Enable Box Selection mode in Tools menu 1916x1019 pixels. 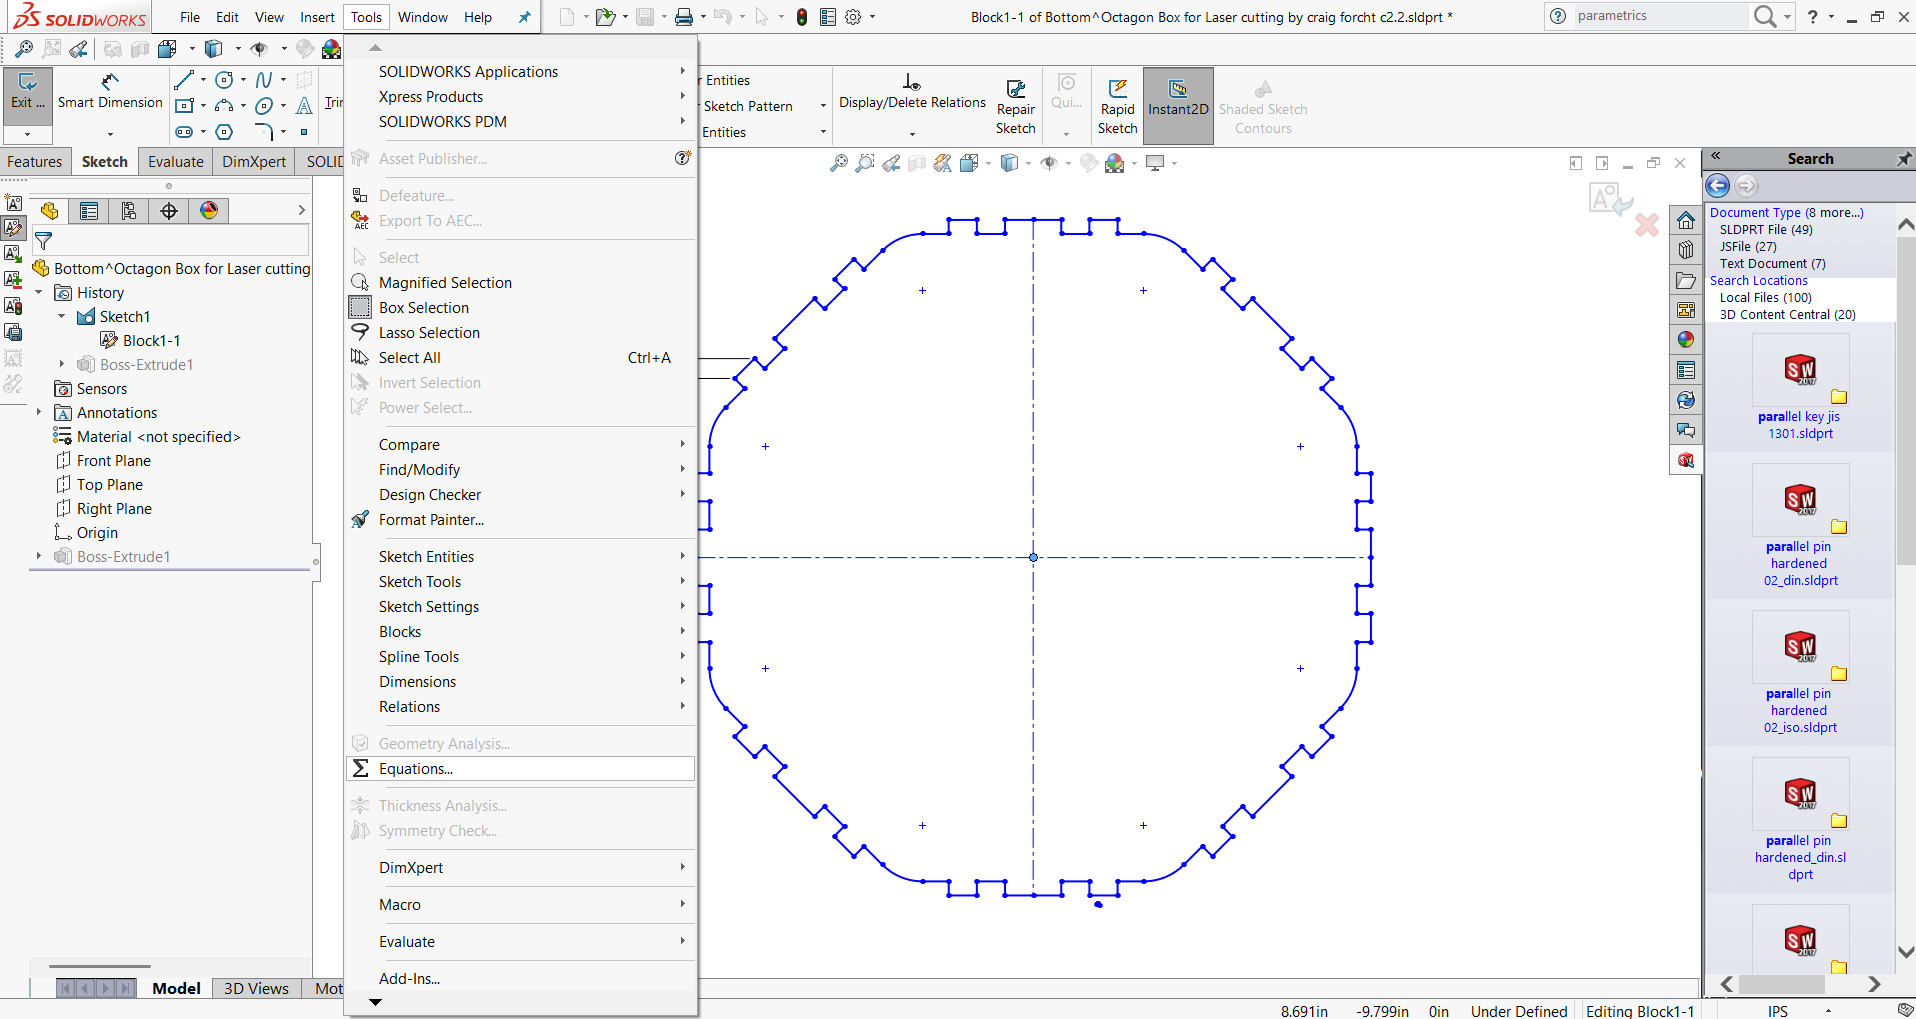click(424, 308)
